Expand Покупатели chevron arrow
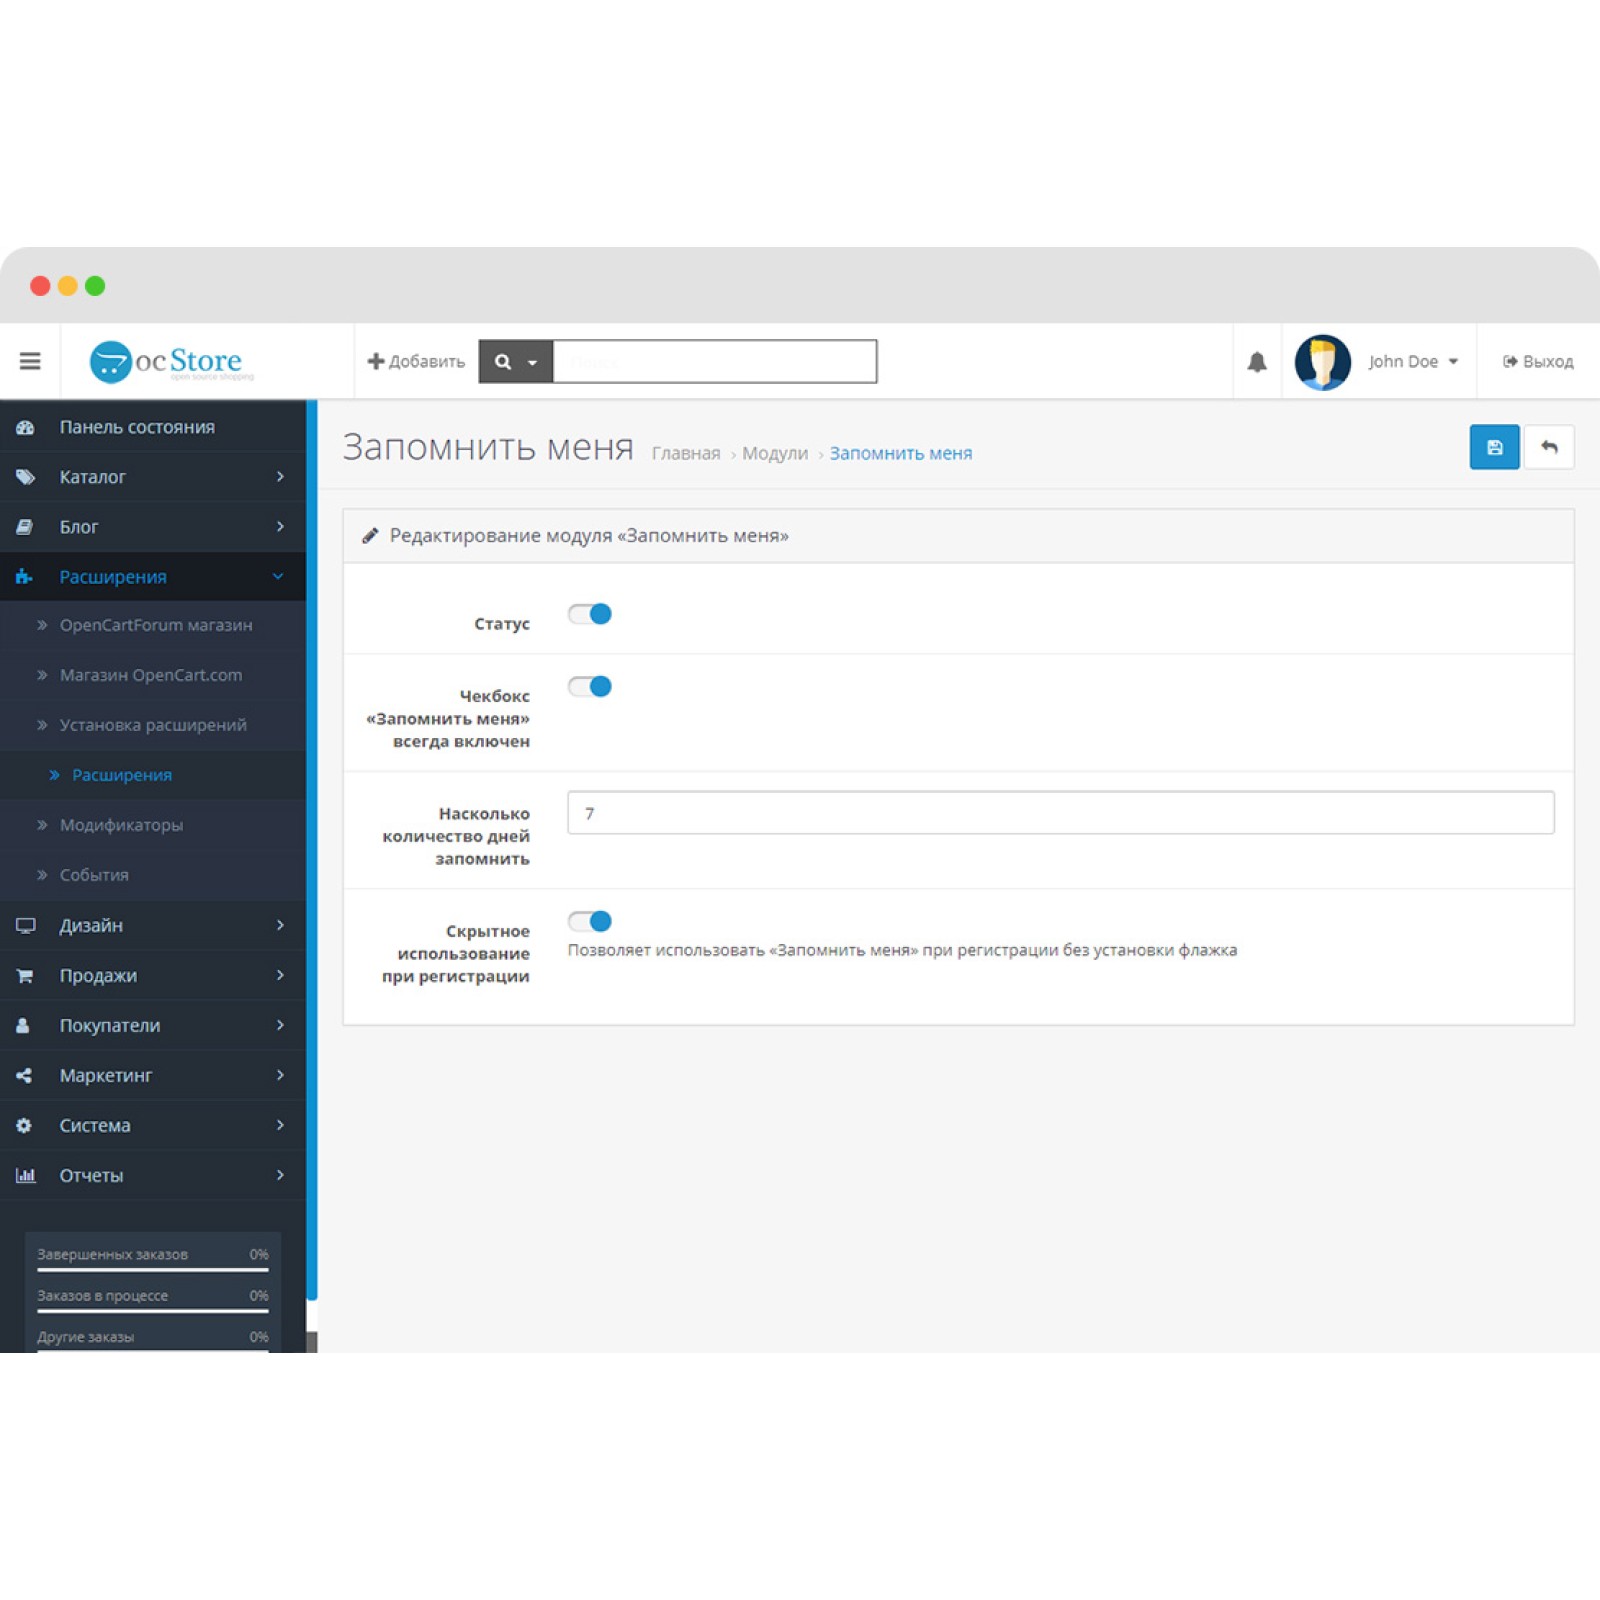 point(280,1026)
